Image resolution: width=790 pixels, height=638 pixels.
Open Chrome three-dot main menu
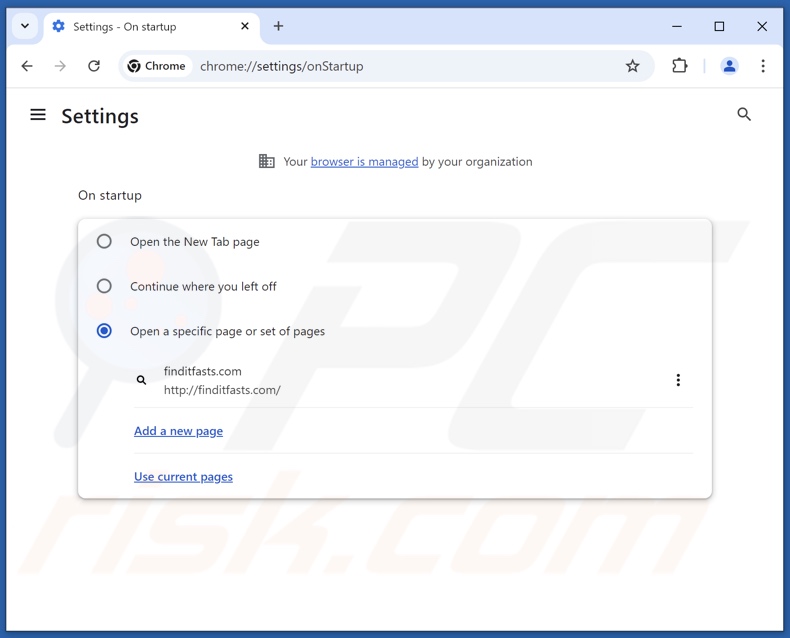tap(763, 66)
